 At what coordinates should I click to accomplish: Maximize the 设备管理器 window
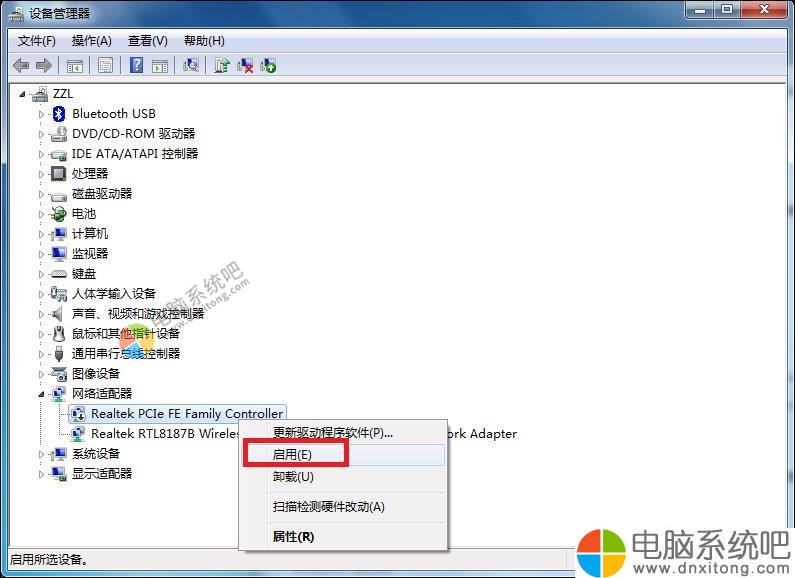(x=727, y=10)
